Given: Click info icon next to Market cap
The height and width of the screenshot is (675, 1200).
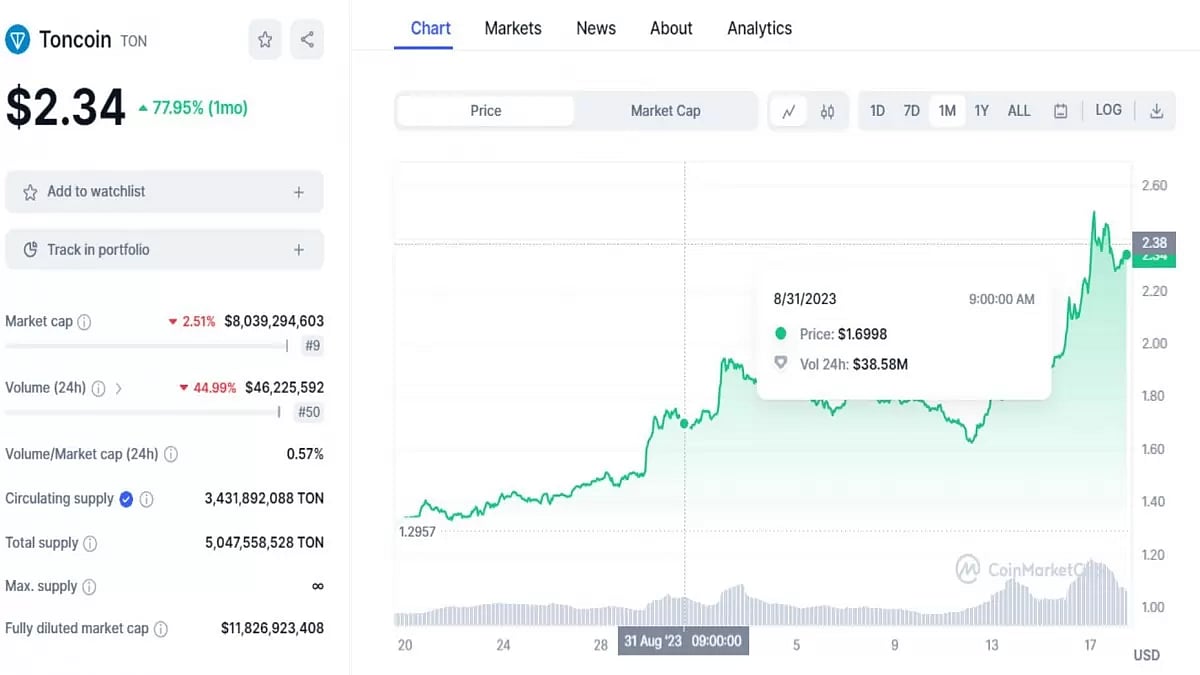Looking at the screenshot, I should 85,322.
